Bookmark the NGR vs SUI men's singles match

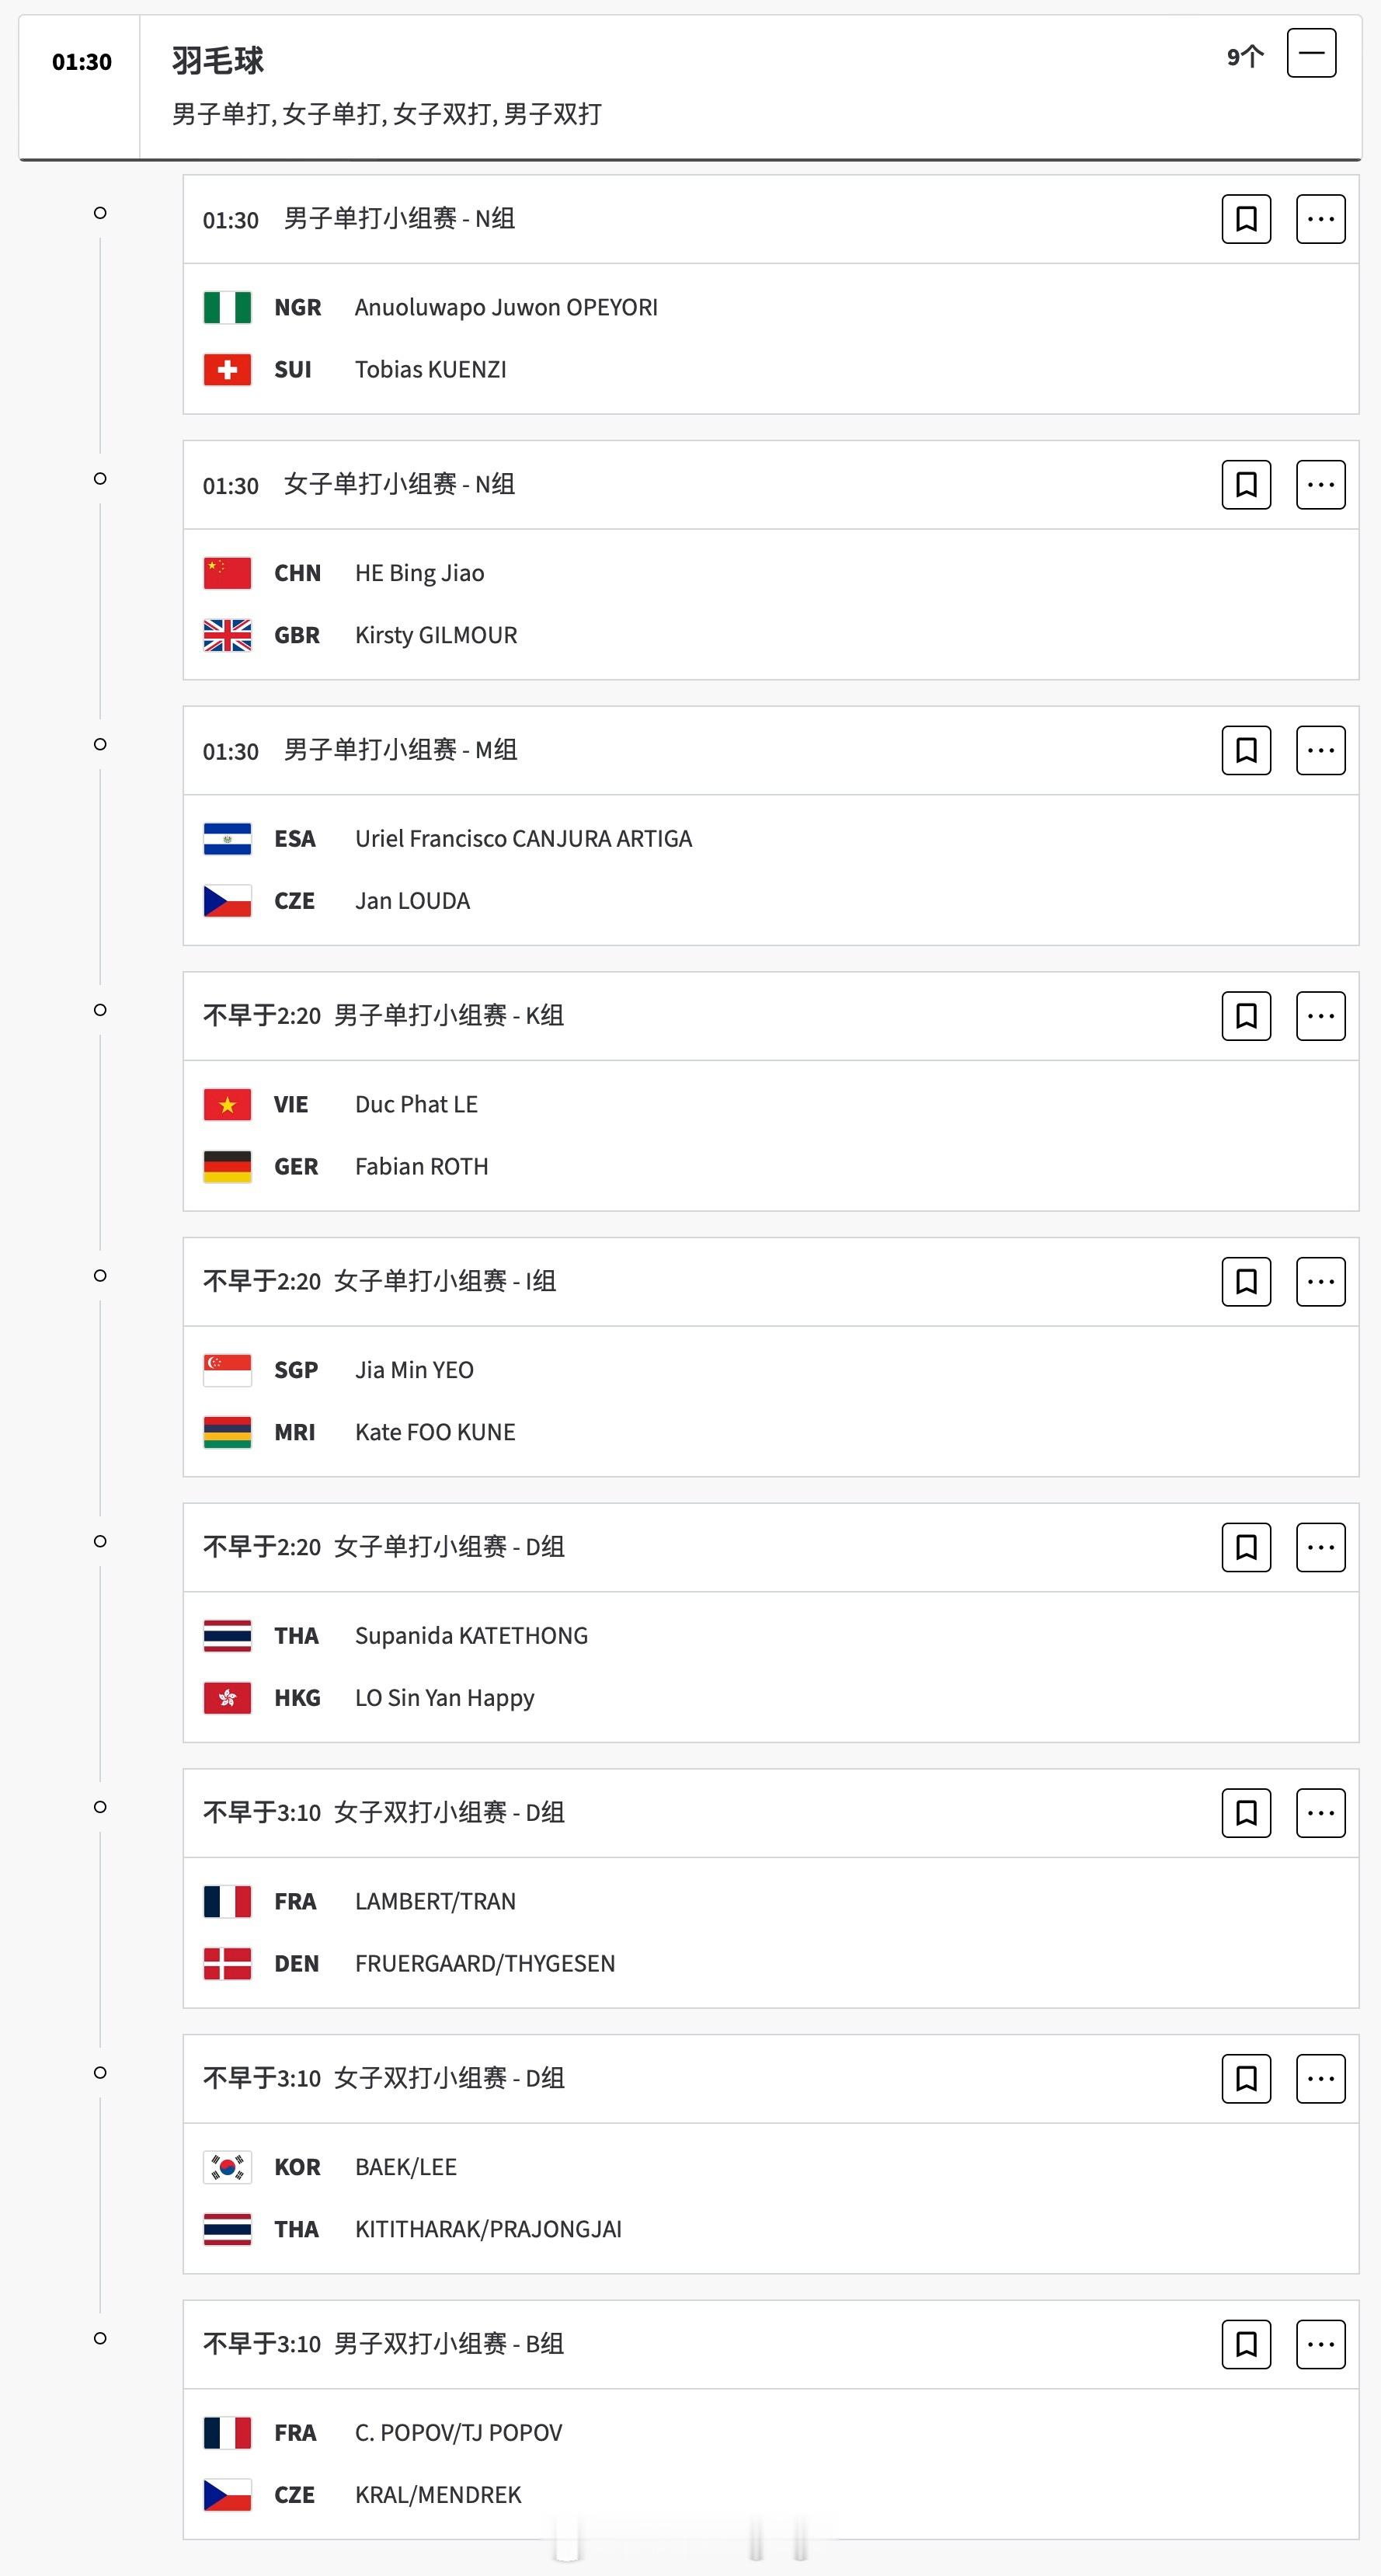[1246, 219]
